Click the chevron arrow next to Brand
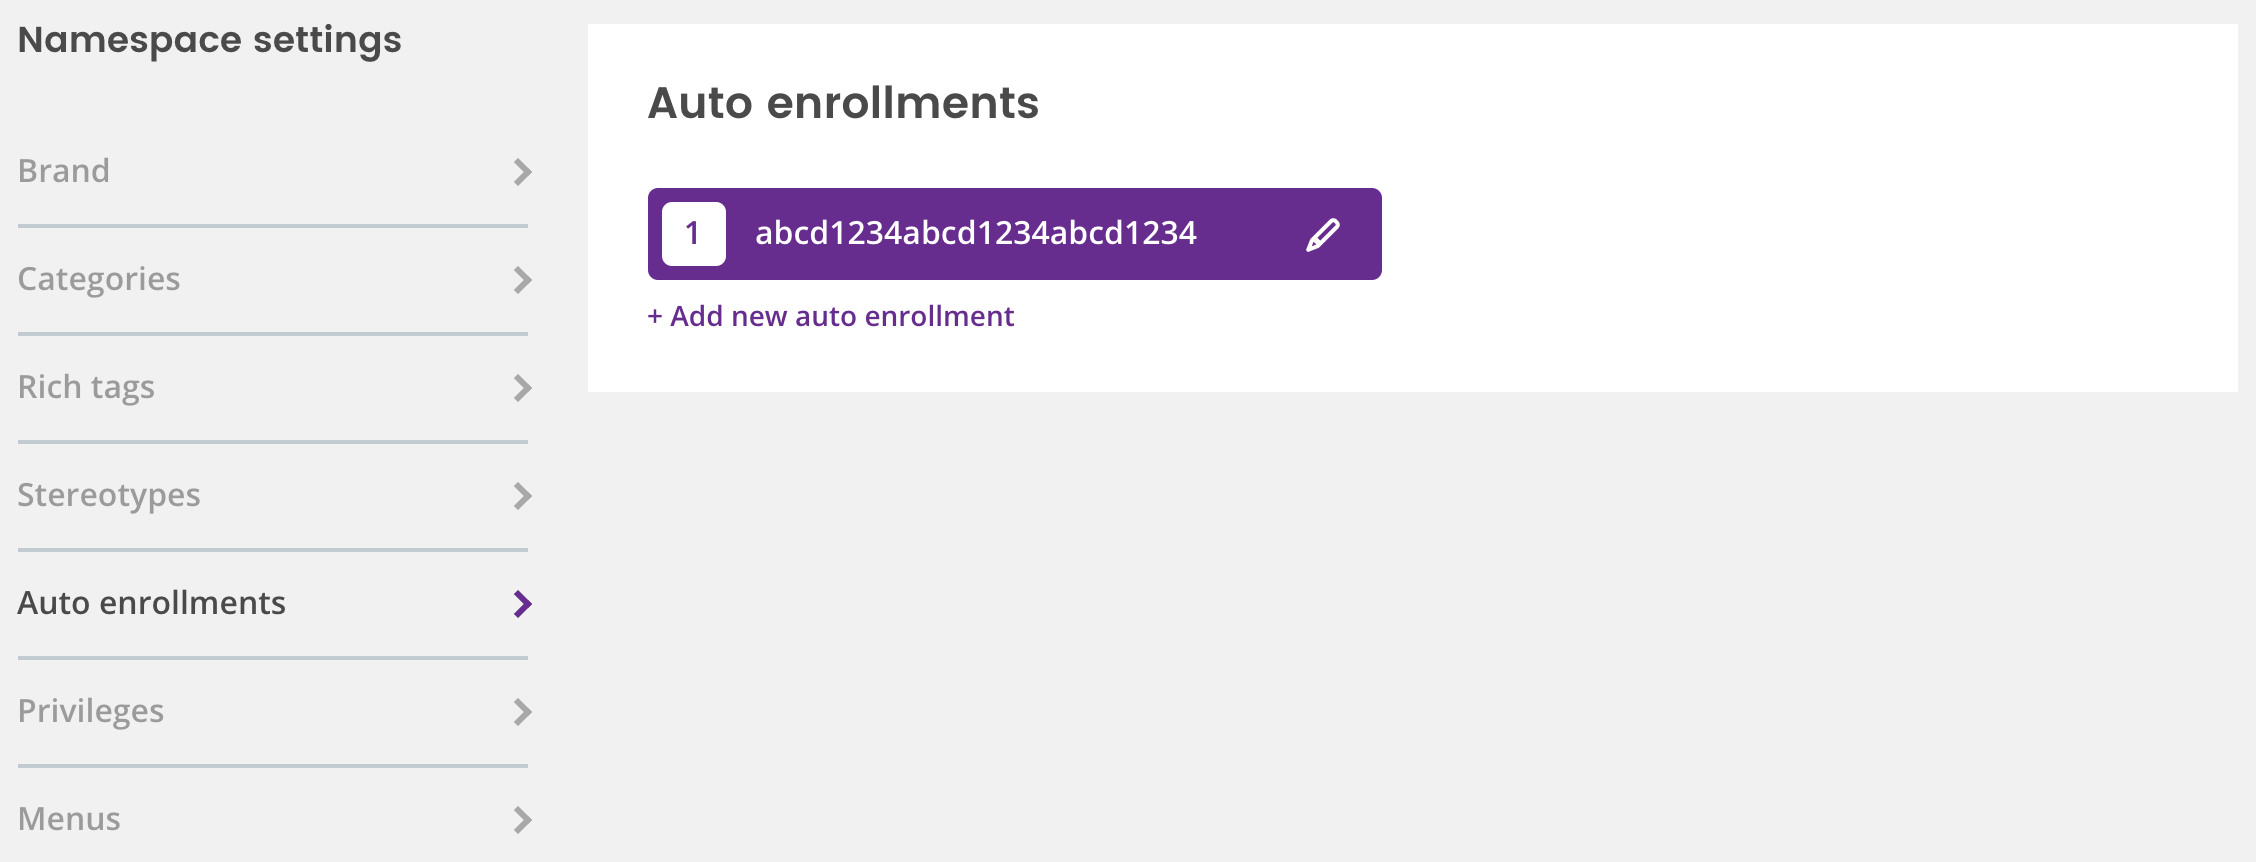Screen dimensions: 2256x862 click(x=522, y=172)
